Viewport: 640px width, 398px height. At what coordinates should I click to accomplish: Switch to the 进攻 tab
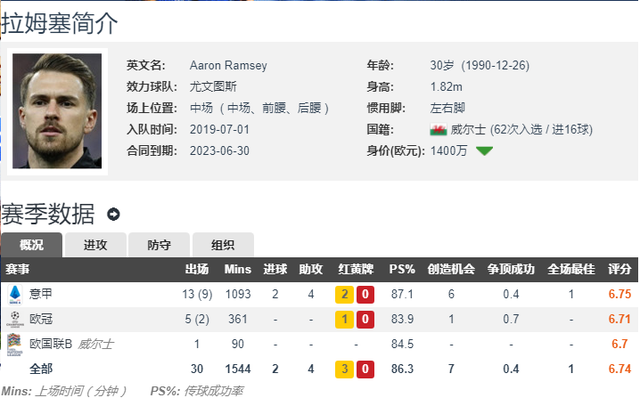96,245
